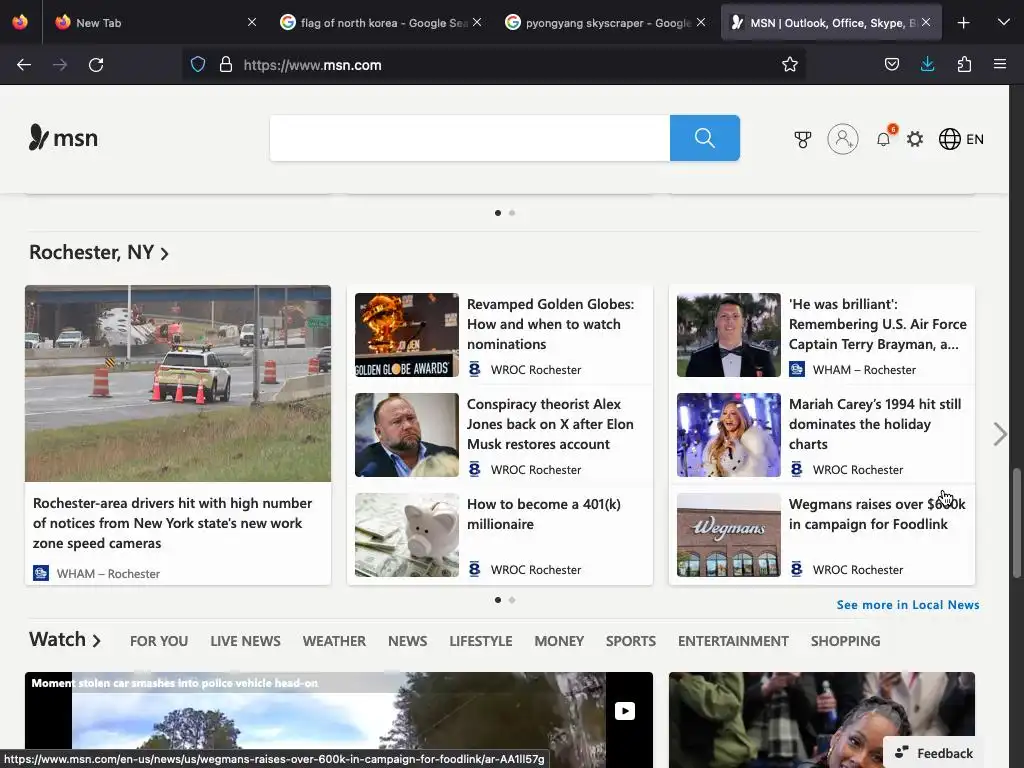Viewport: 1024px width, 768px height.
Task: Open Alex Jones back on X article
Action: point(551,424)
